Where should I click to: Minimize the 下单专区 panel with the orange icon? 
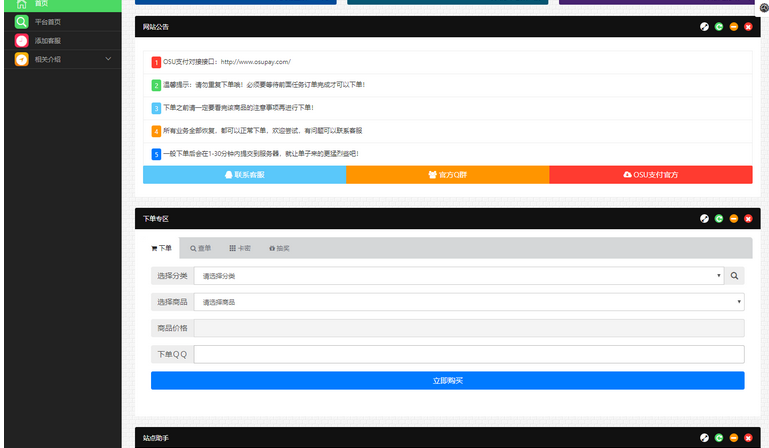733,218
